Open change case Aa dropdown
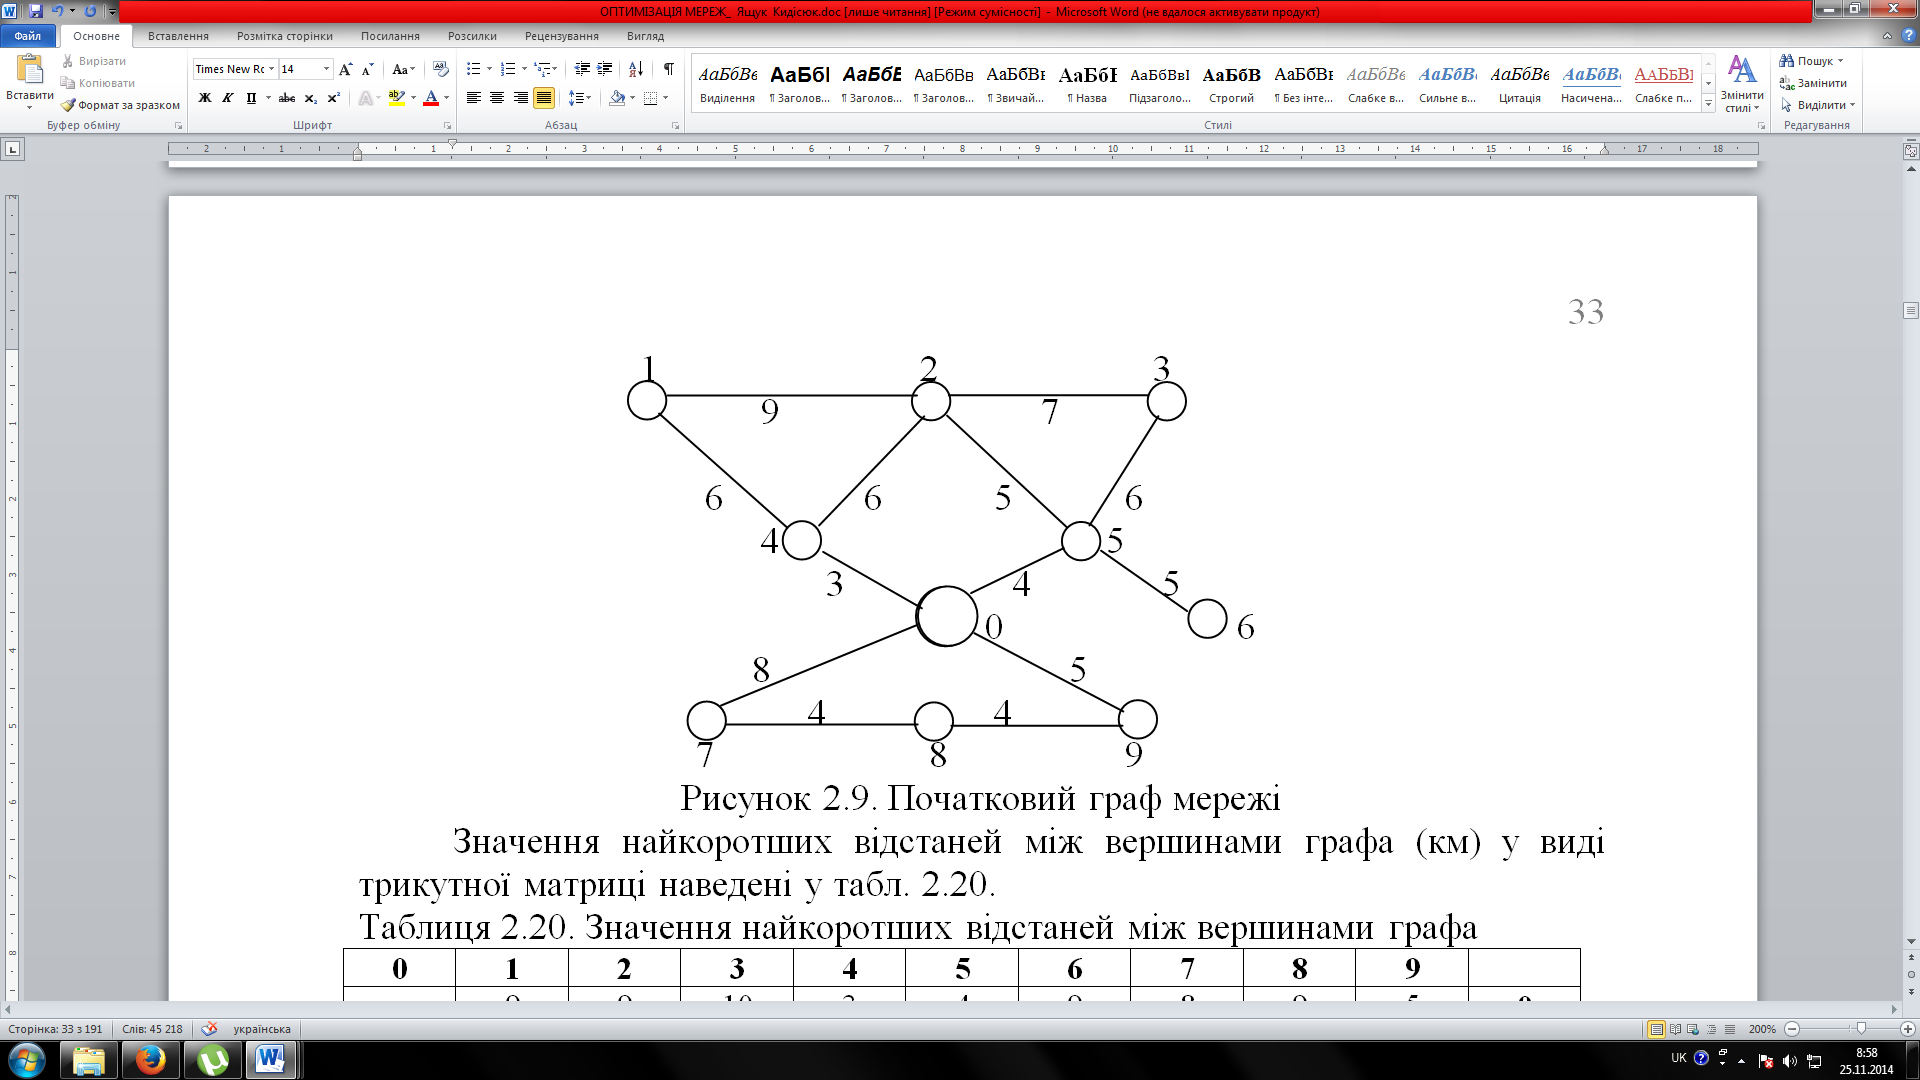This screenshot has width=1920, height=1080. (x=403, y=69)
